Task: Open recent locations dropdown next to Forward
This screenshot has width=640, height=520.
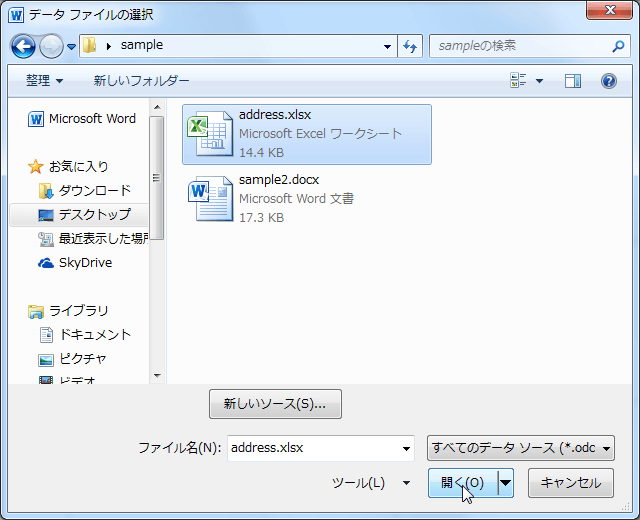Action: [71, 47]
